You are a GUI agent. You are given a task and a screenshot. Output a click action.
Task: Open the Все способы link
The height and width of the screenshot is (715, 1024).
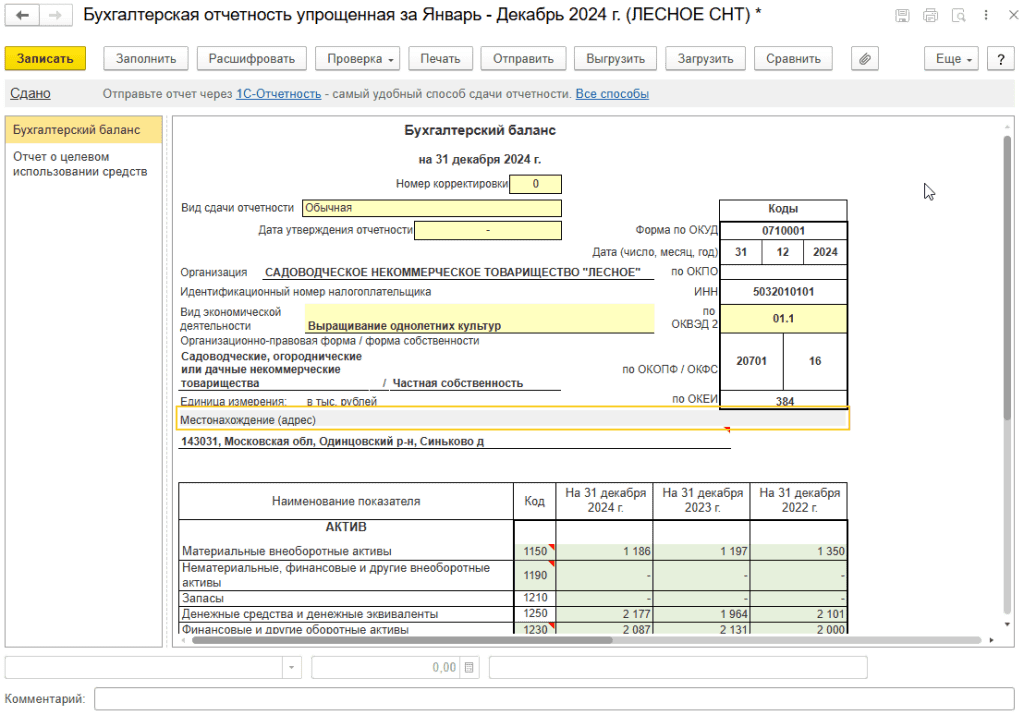pos(612,94)
